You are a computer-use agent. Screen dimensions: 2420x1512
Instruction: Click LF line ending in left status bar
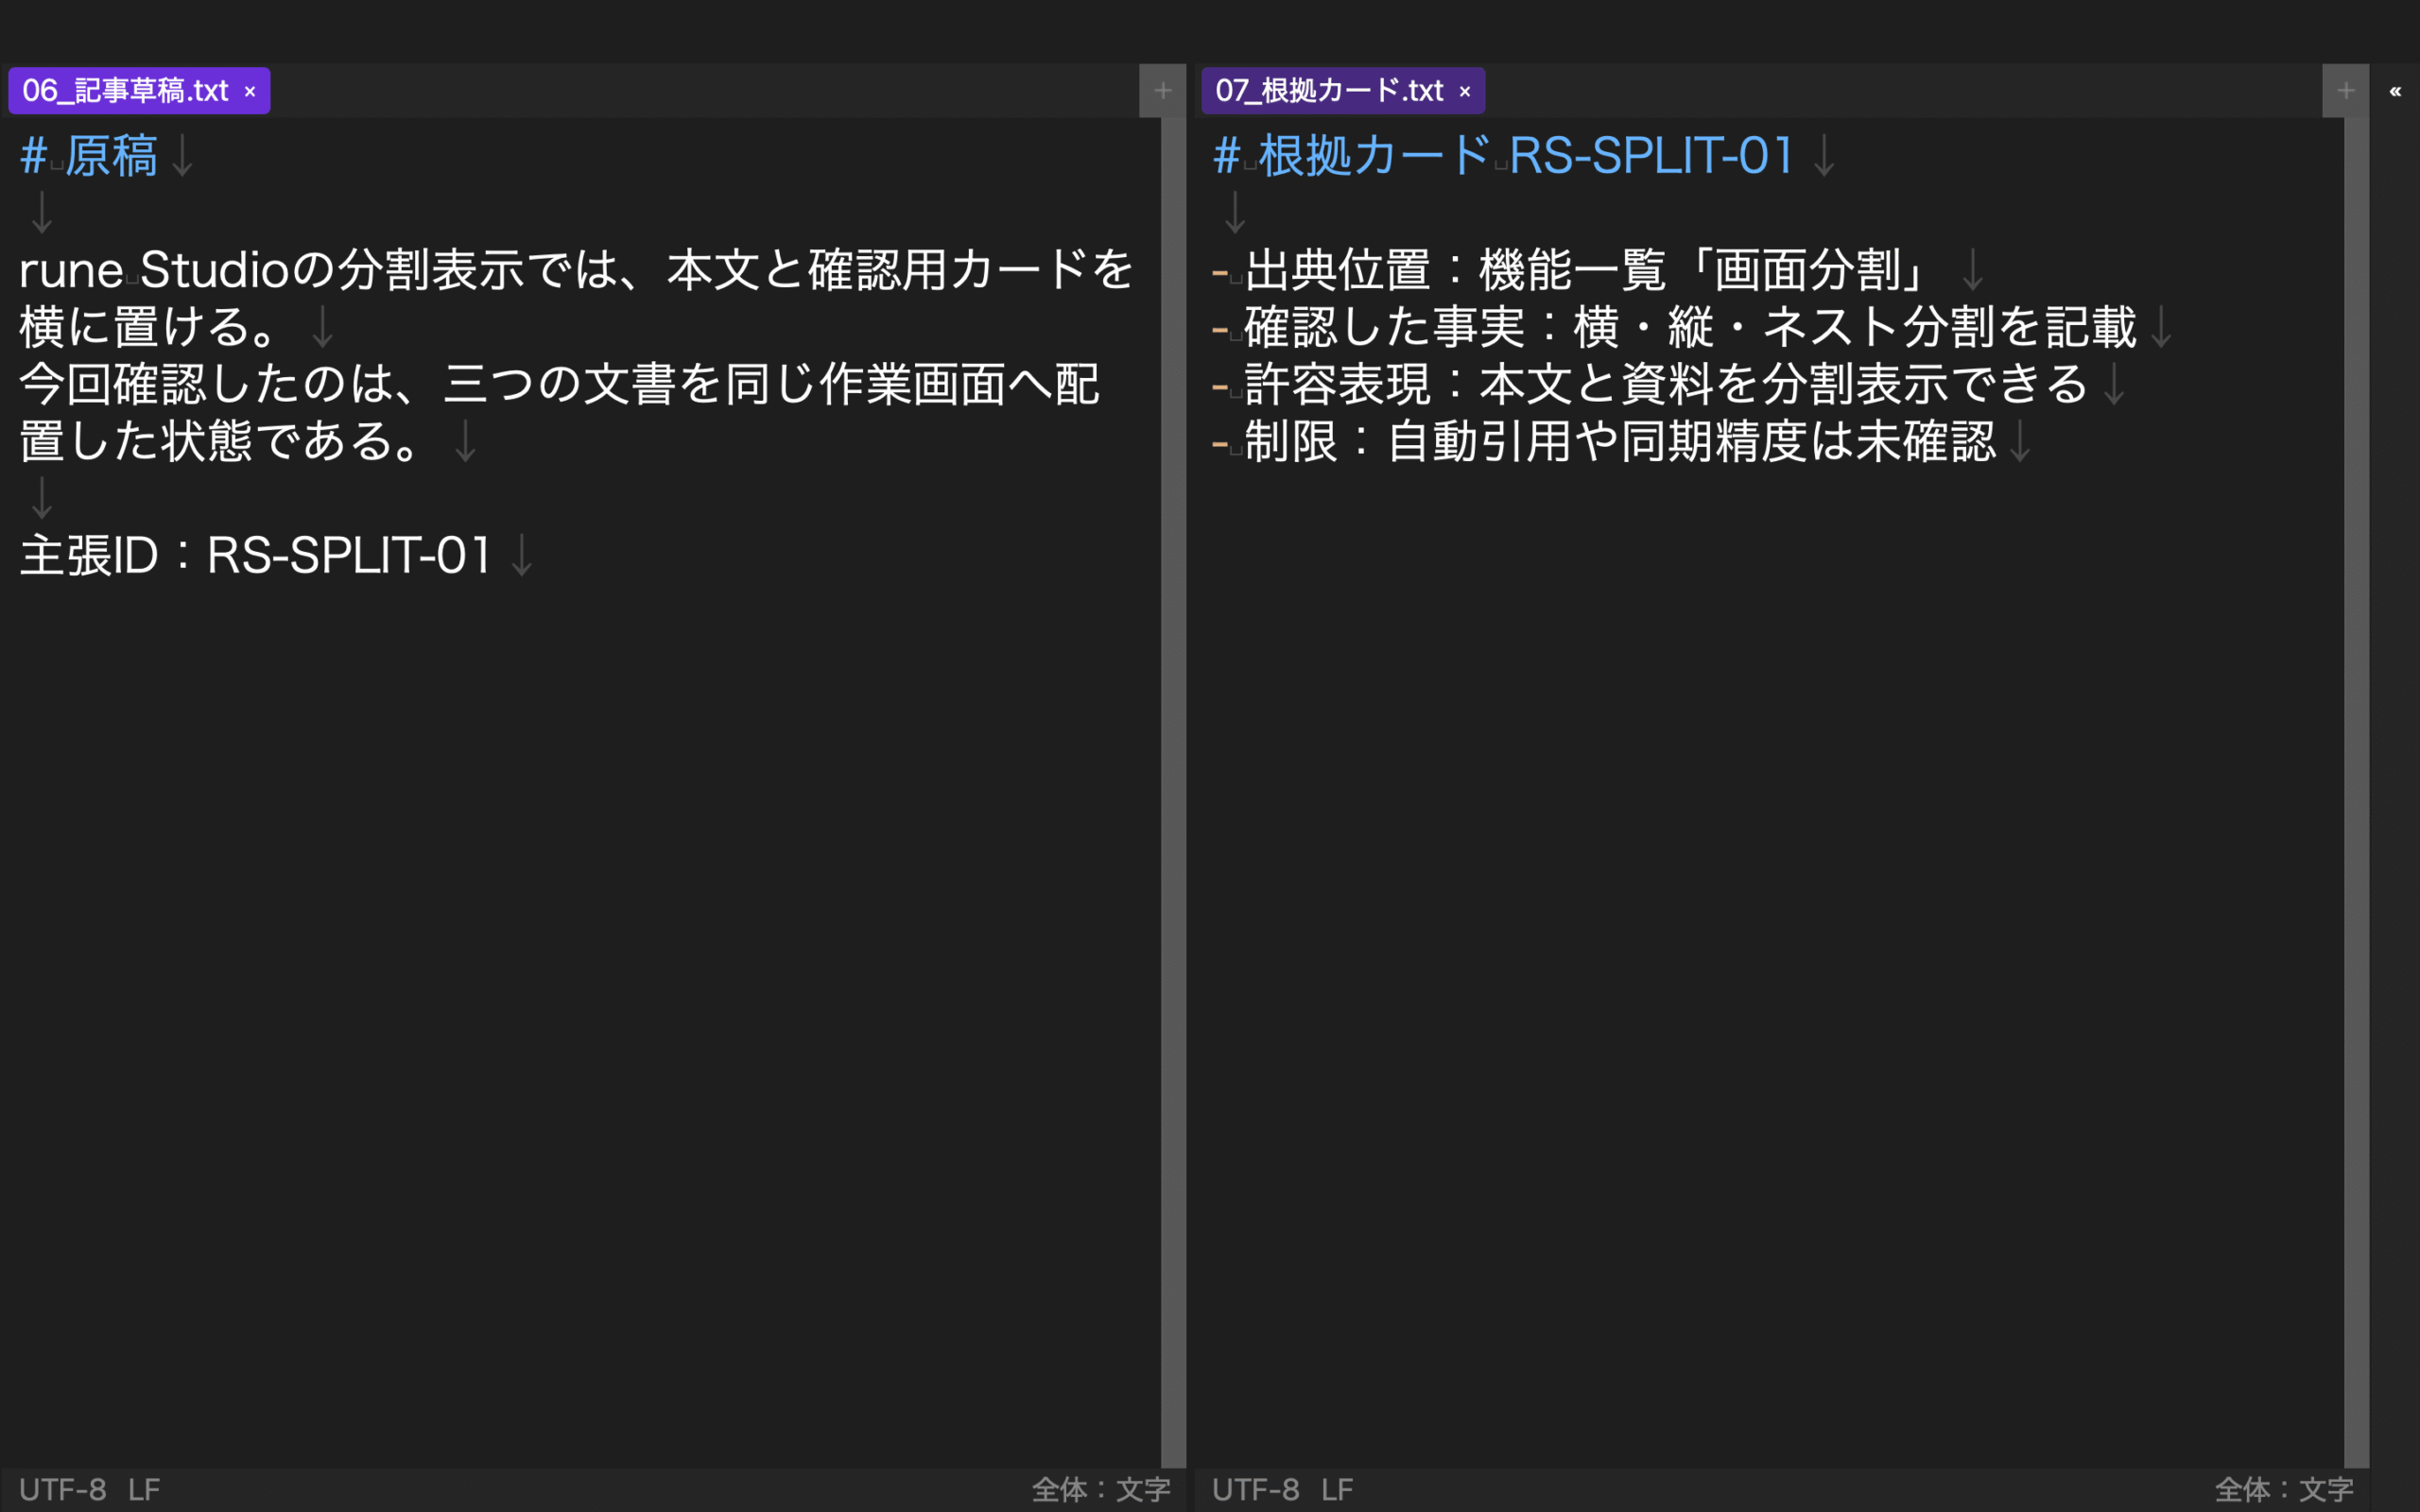(x=144, y=1490)
